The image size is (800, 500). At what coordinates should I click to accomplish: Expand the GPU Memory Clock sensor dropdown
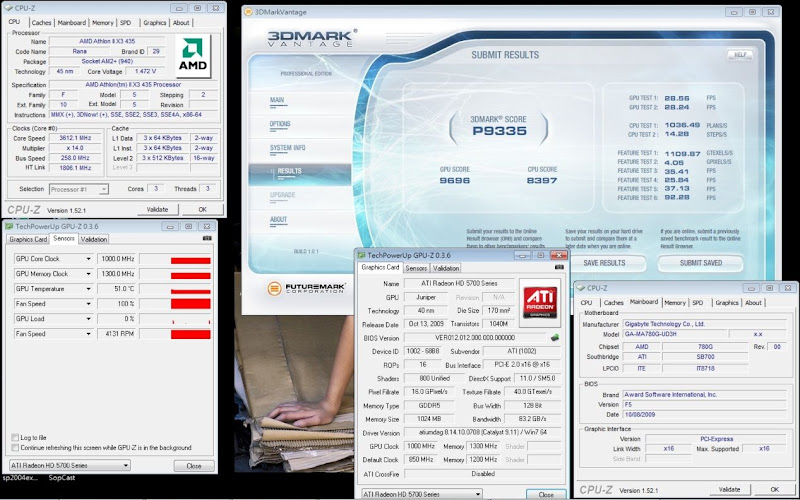(x=88, y=274)
